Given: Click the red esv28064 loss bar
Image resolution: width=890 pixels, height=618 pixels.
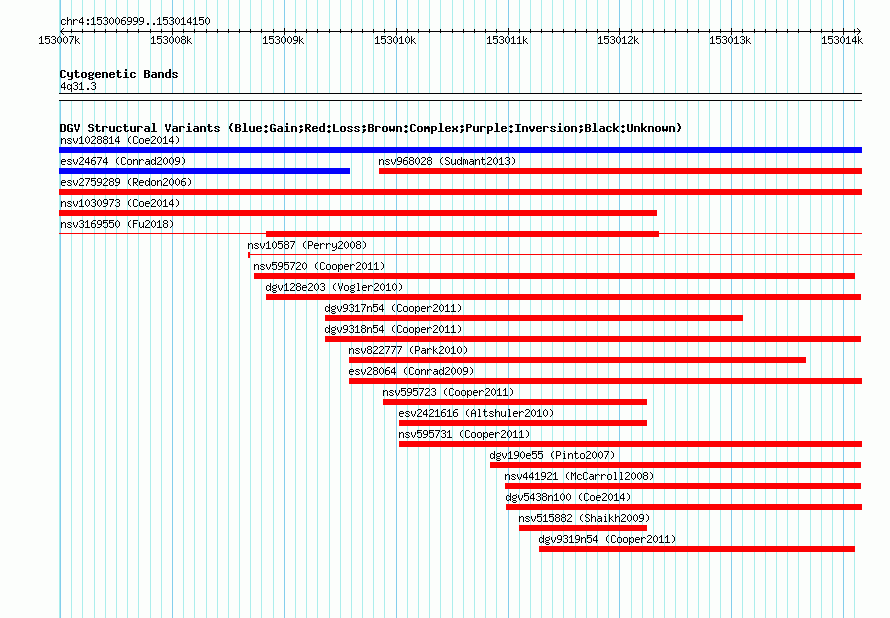Looking at the screenshot, I should (605, 381).
